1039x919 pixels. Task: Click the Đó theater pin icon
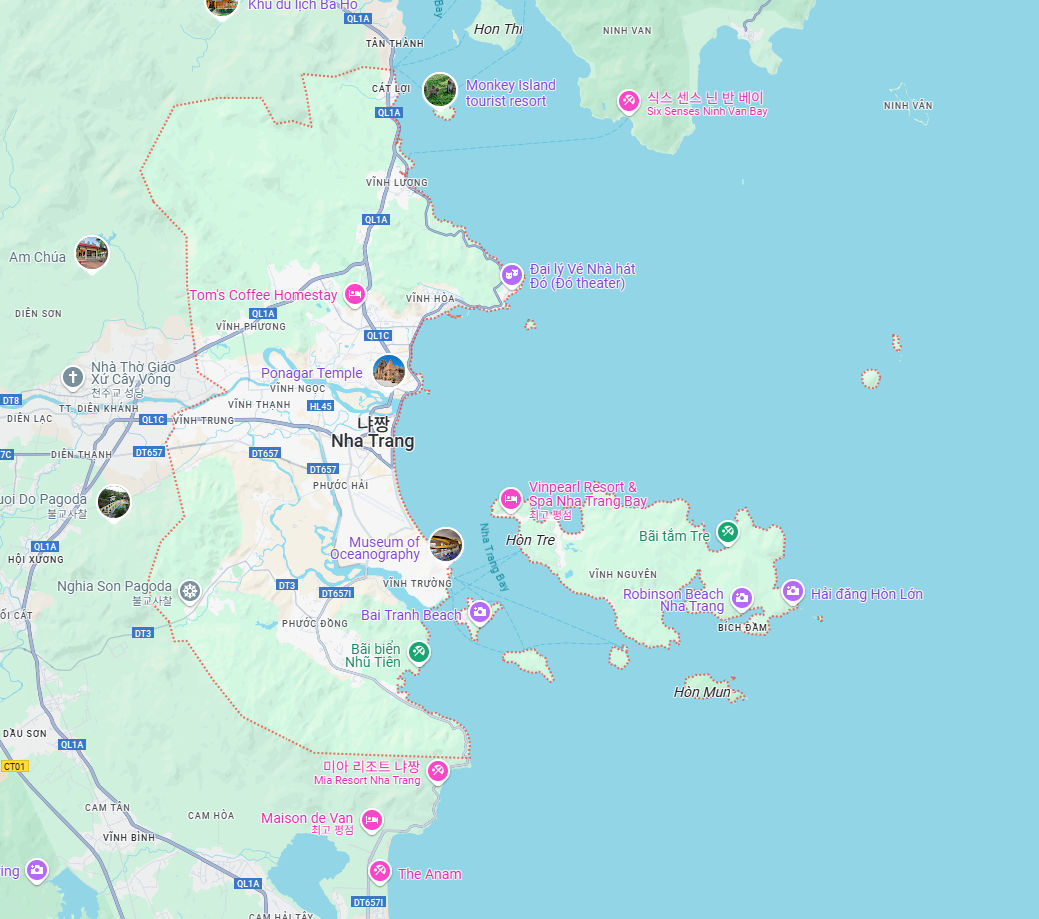coord(512,274)
